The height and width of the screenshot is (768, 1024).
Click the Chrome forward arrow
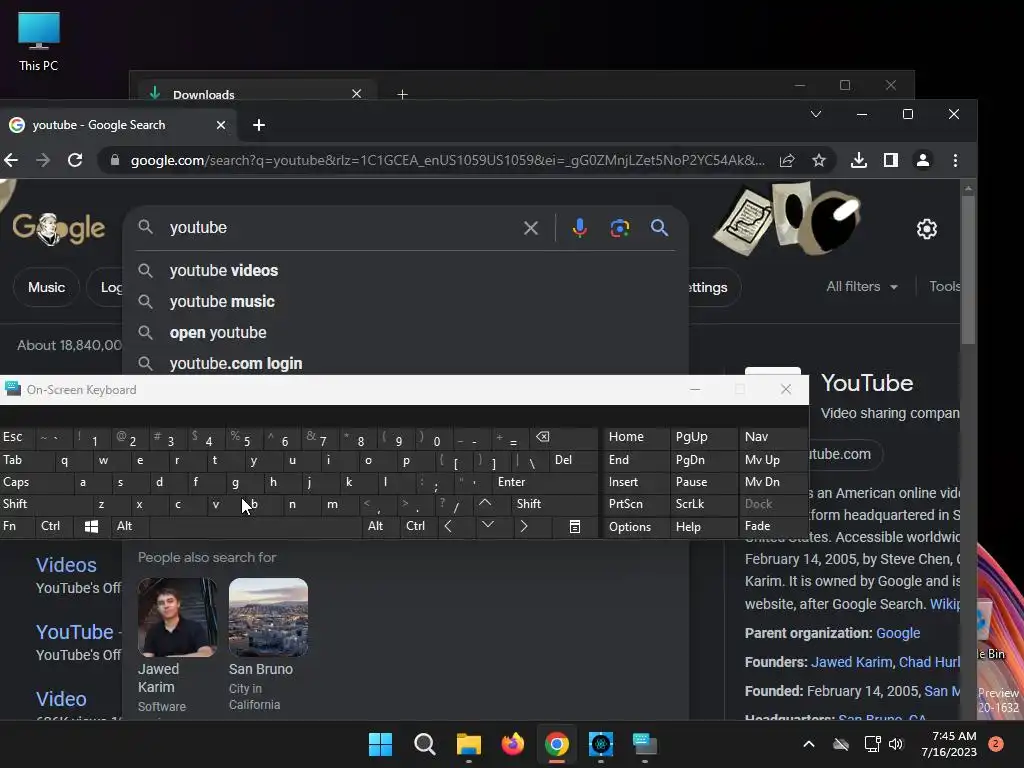(43, 160)
